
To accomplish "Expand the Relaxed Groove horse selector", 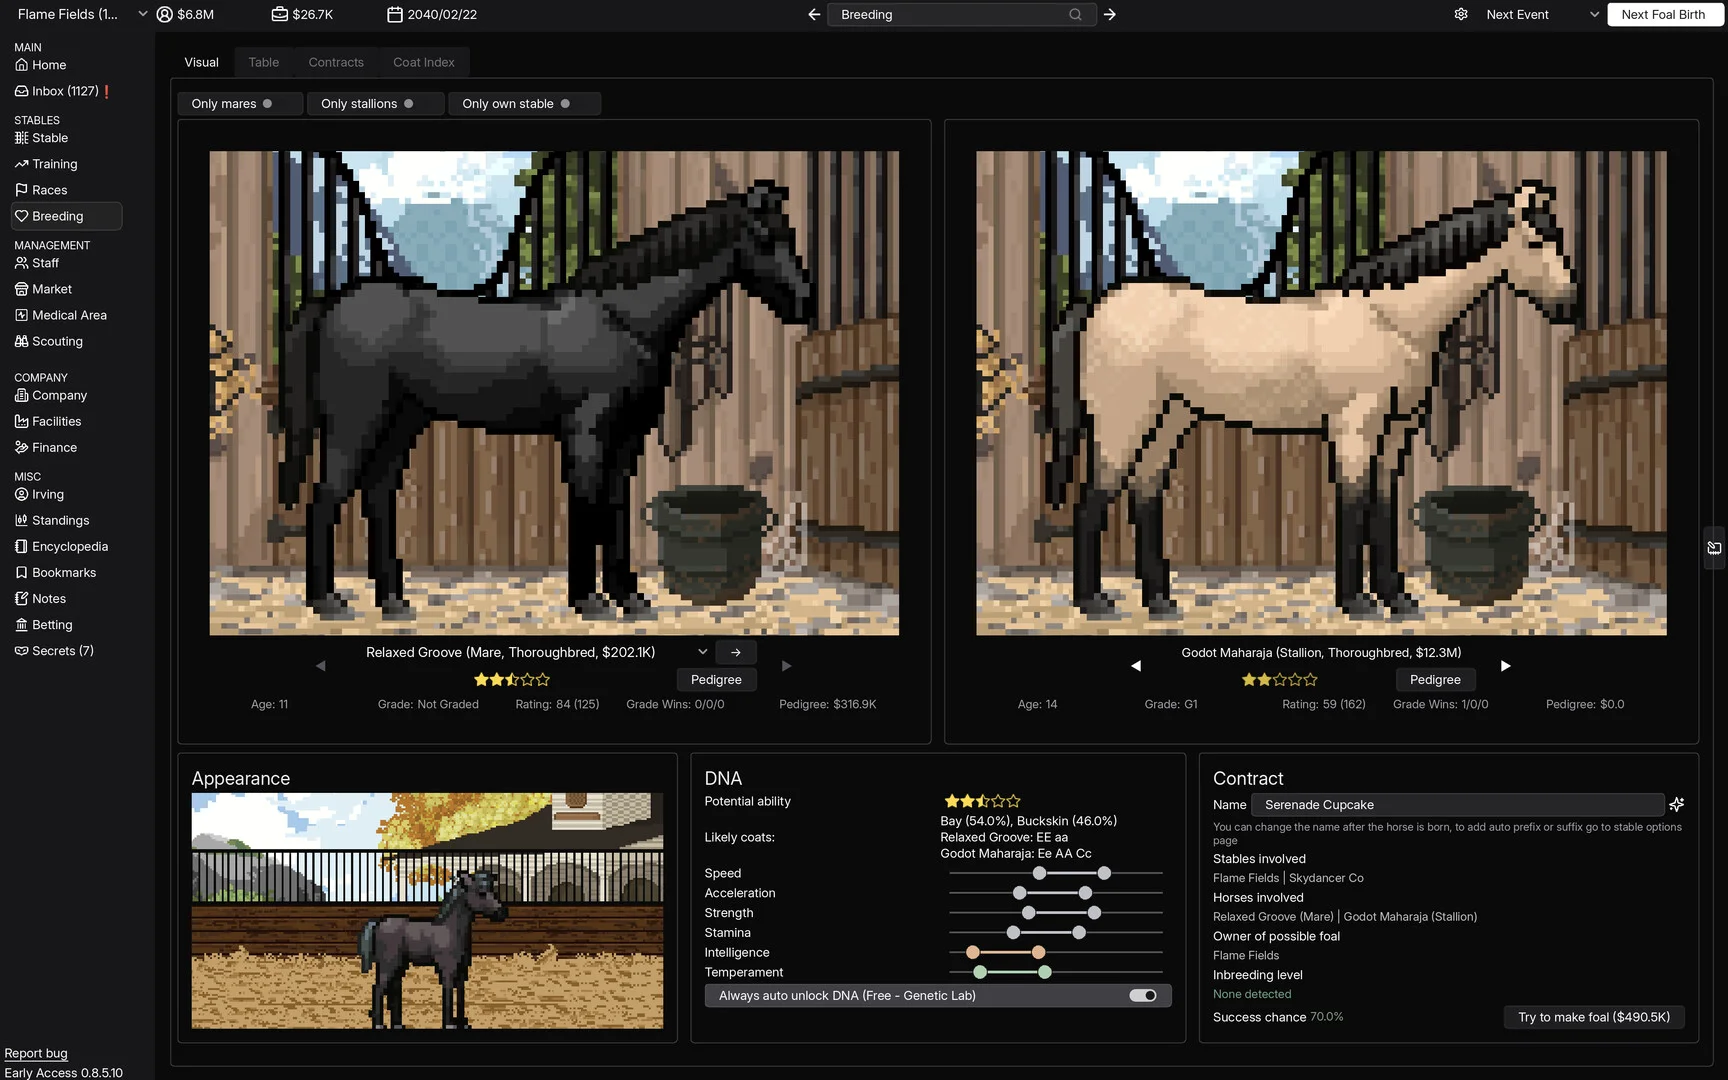I will (x=703, y=651).
